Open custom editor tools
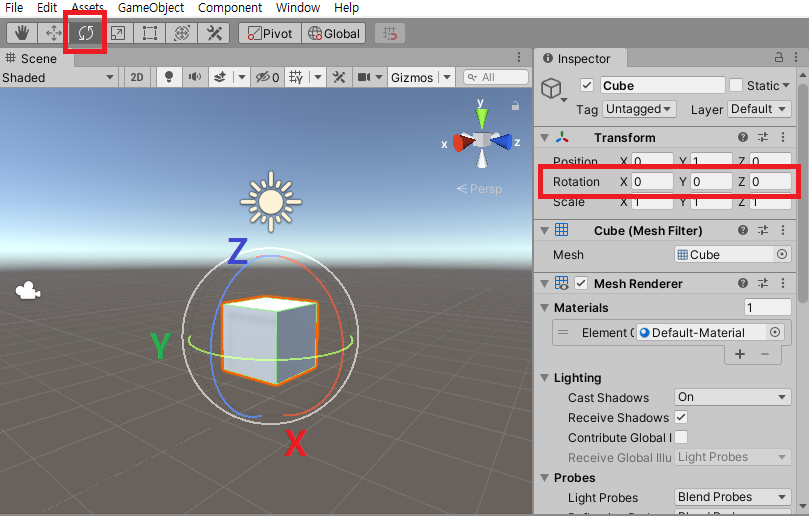 [214, 34]
